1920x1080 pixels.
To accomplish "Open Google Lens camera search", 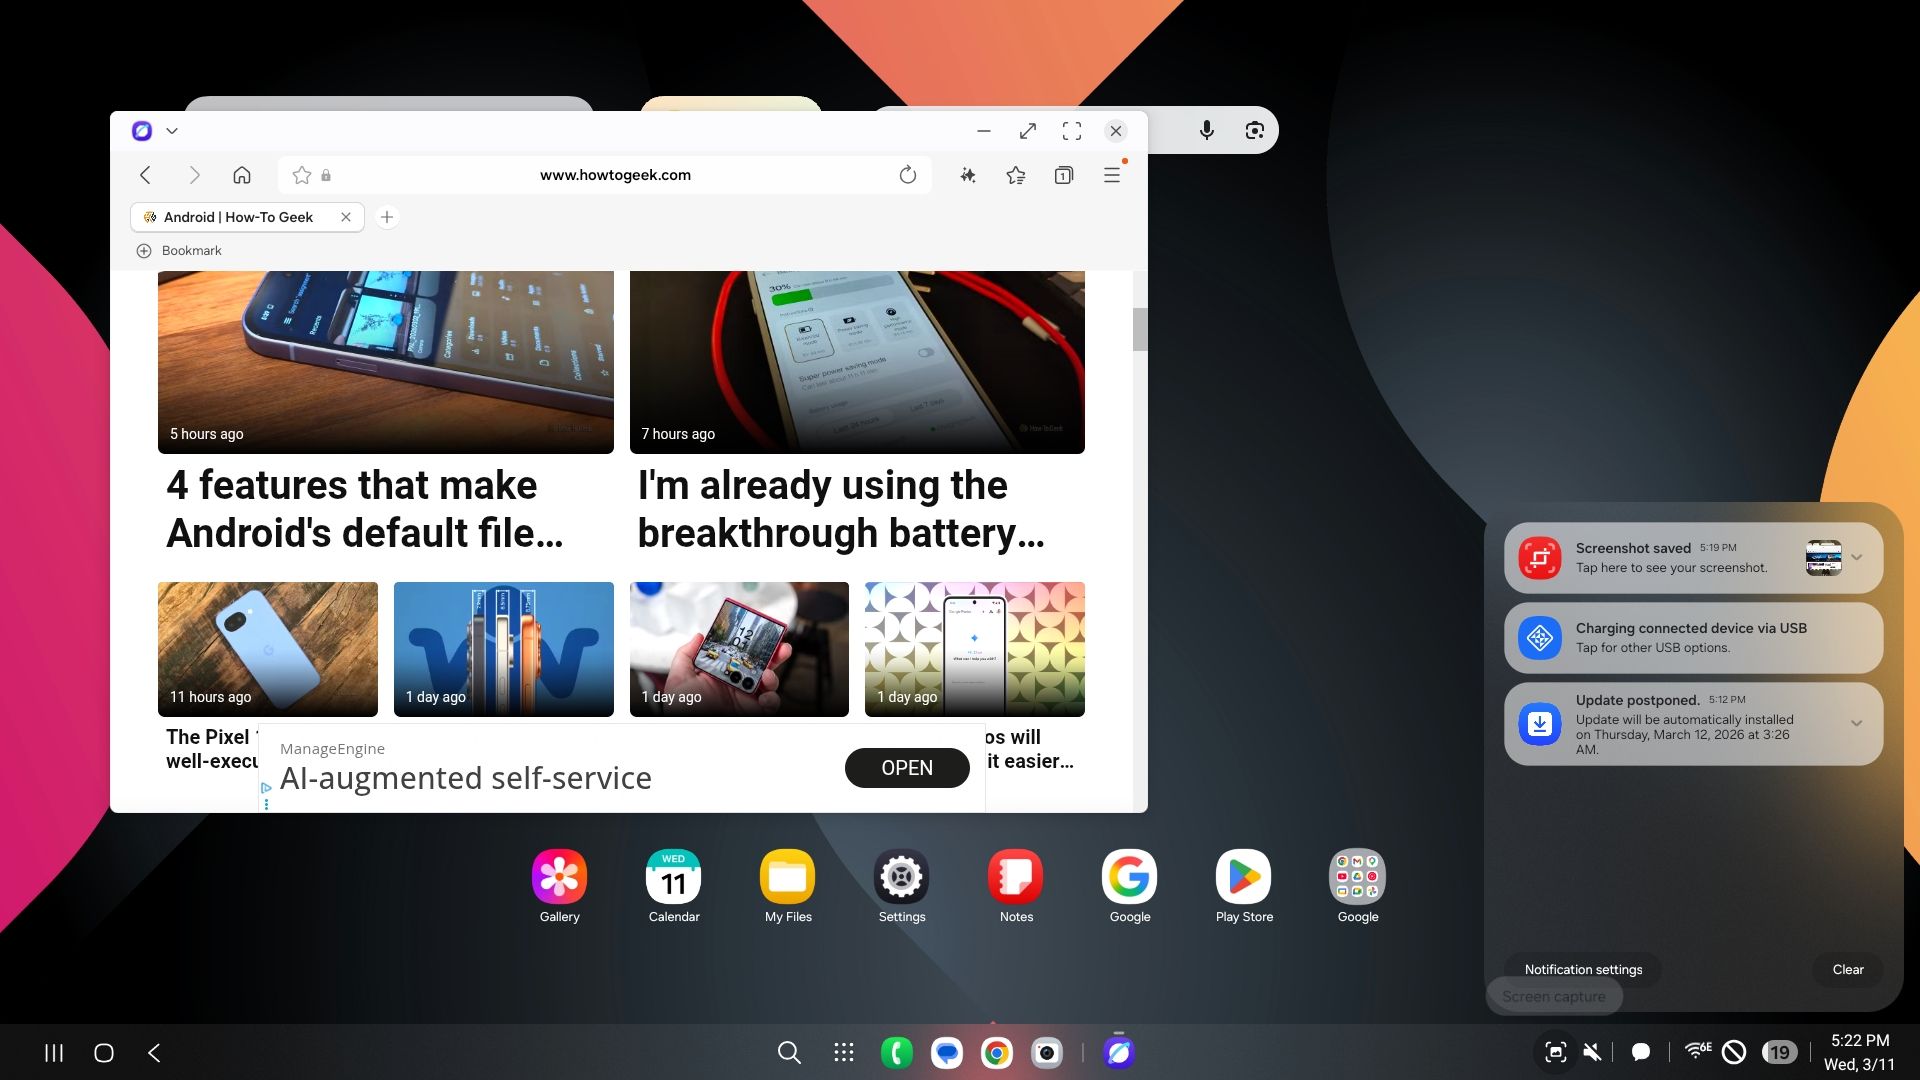I will click(1255, 130).
